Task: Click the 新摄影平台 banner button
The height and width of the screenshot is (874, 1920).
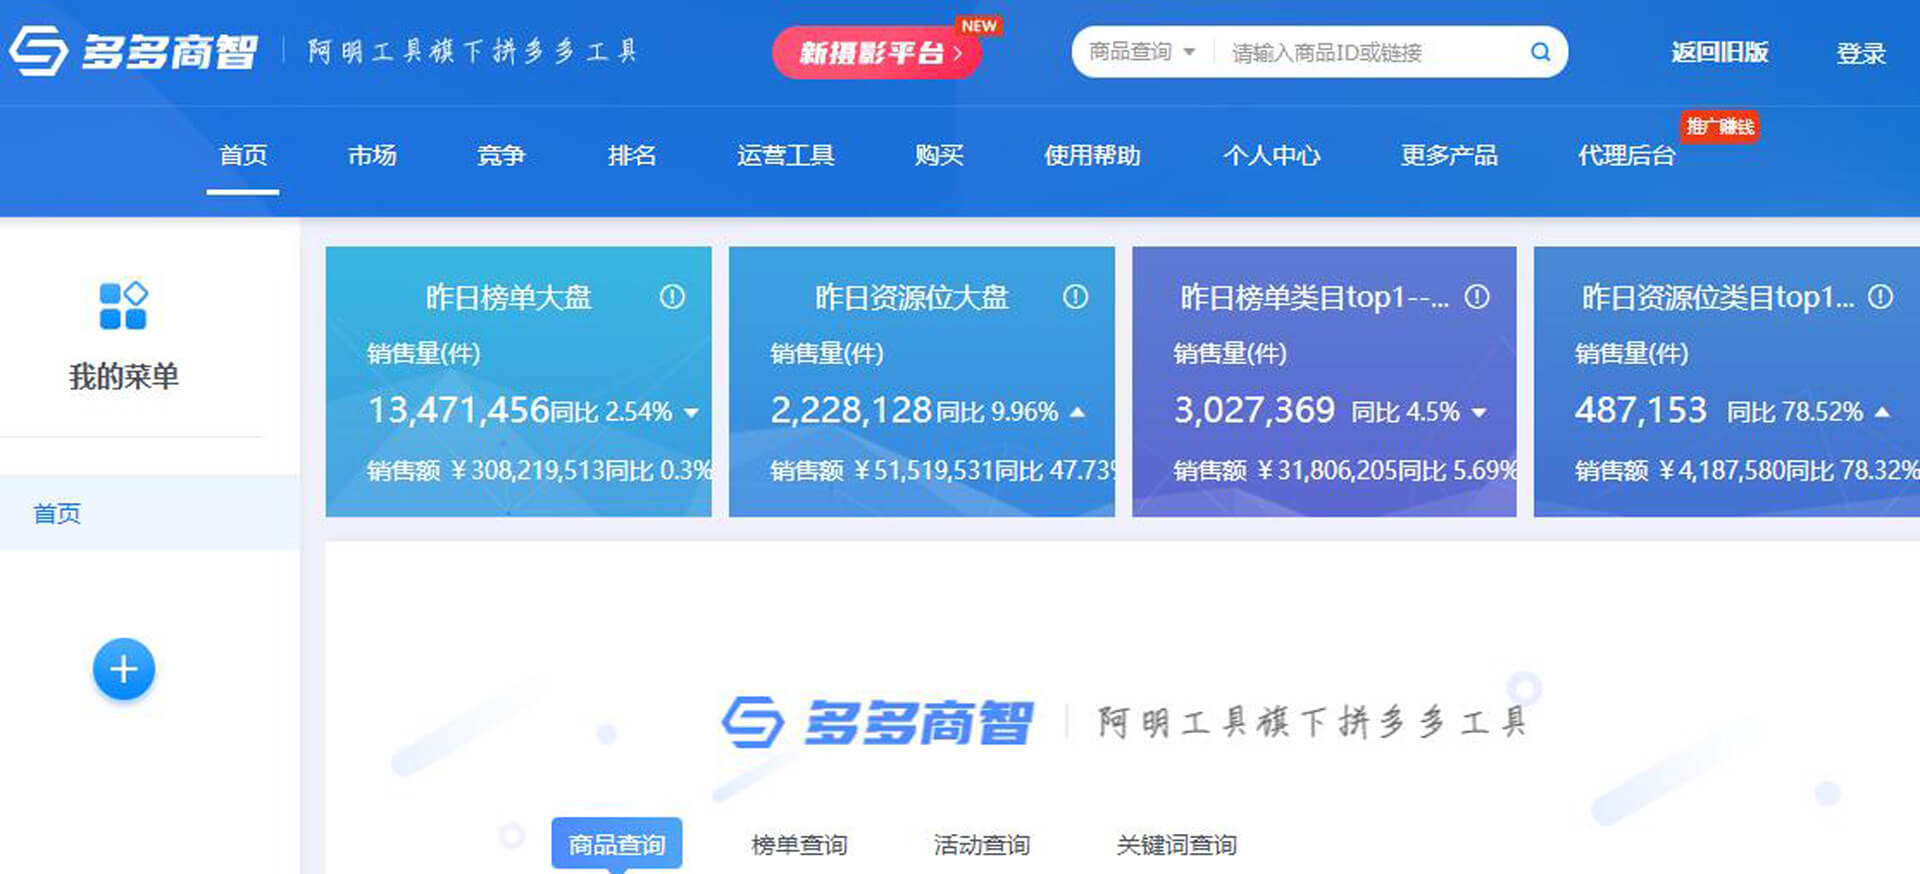Action: coord(876,52)
